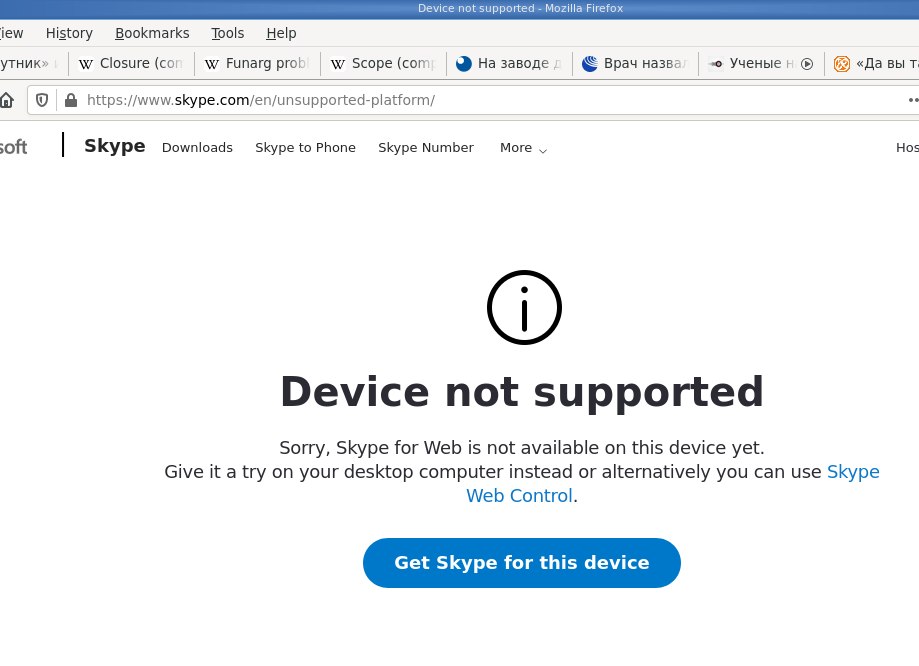Open the 'На заводе' bookmark
Screen dimensions: 919x666
pyautogui.click(x=509, y=63)
